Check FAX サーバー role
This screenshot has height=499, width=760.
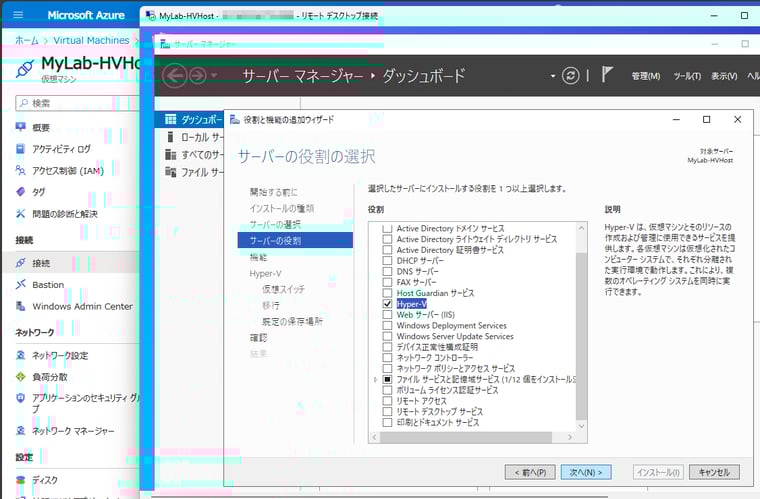click(387, 282)
